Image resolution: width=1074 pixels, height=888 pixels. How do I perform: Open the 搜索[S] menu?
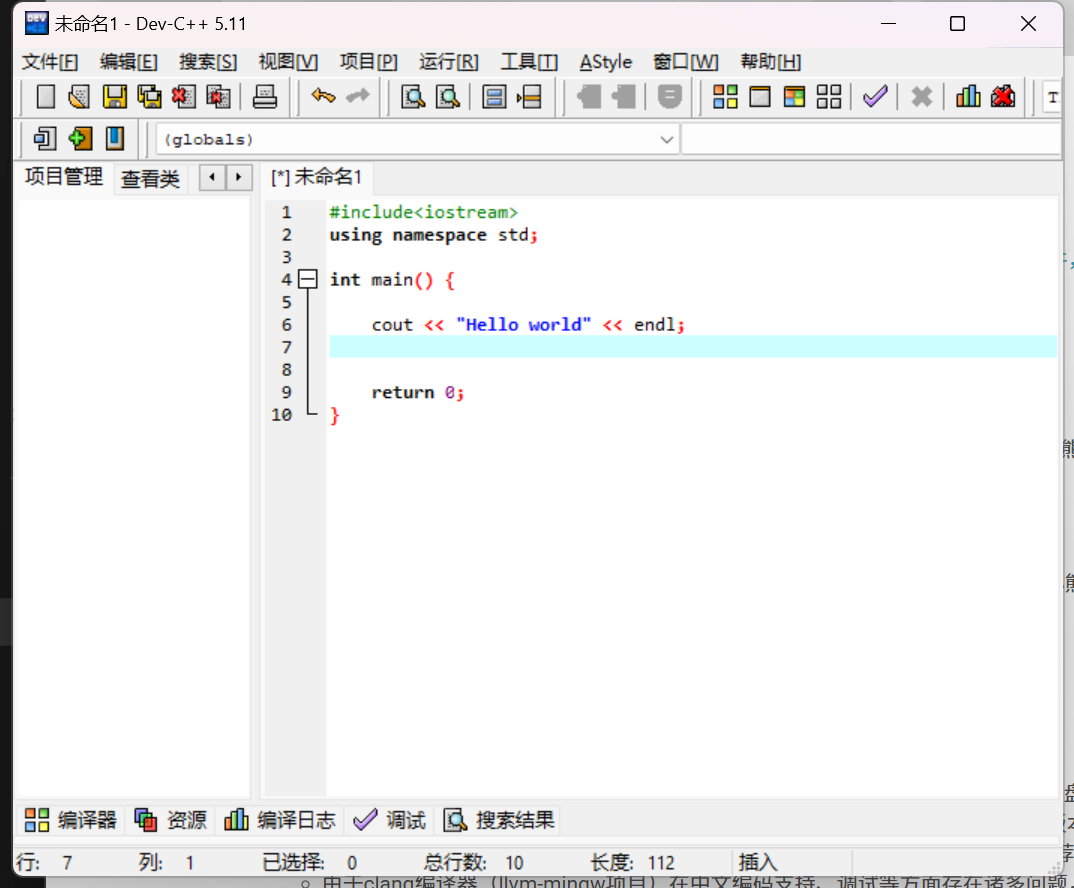[208, 62]
